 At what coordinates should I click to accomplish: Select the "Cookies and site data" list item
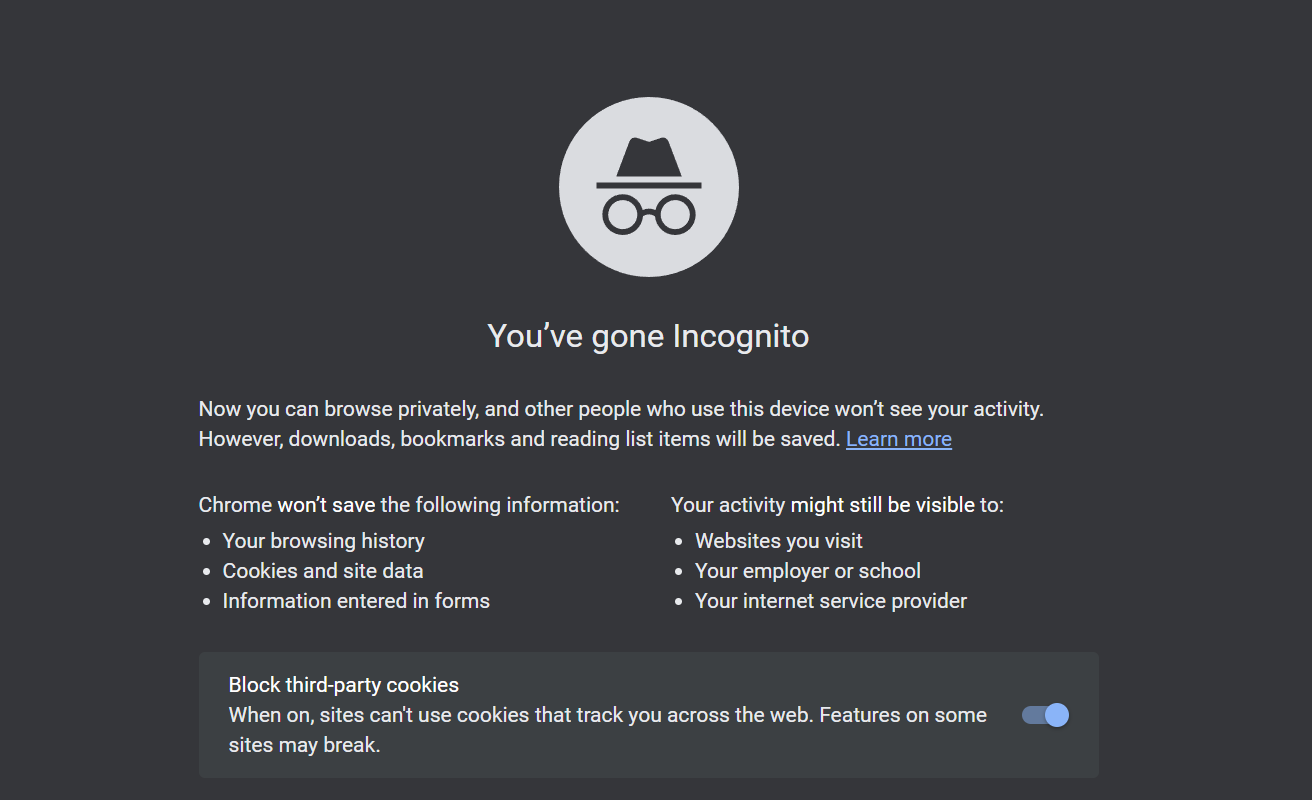[x=323, y=571]
